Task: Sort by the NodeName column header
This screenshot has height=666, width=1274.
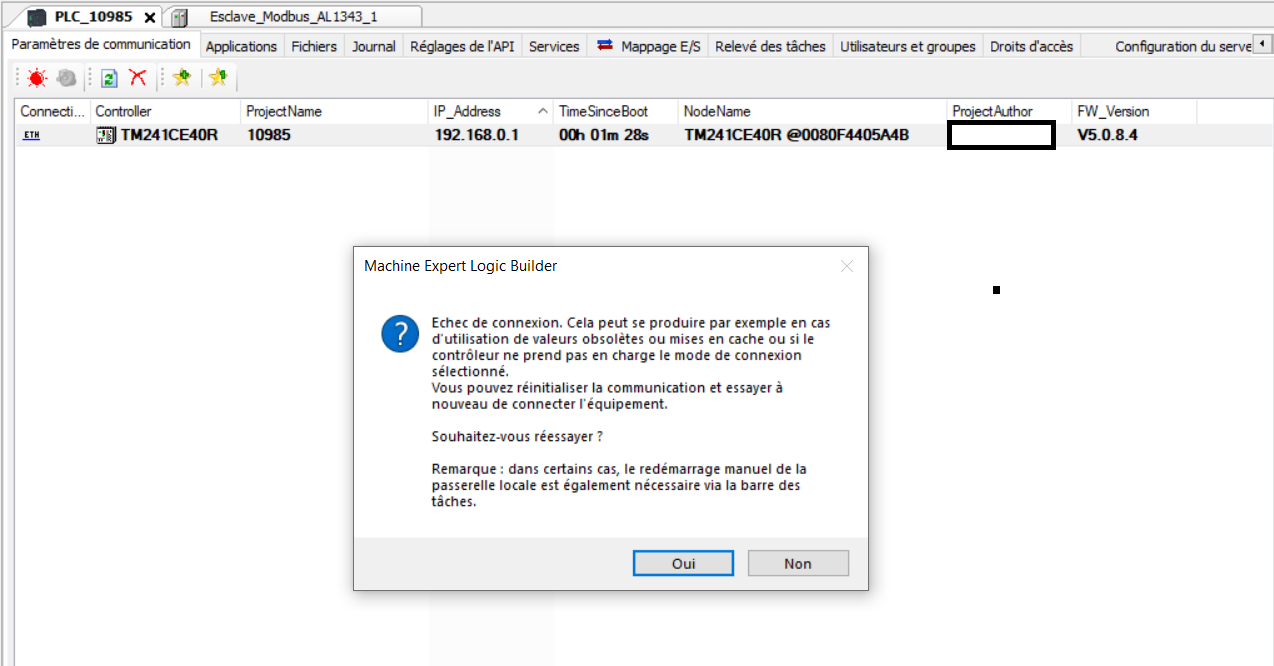Action: [812, 111]
